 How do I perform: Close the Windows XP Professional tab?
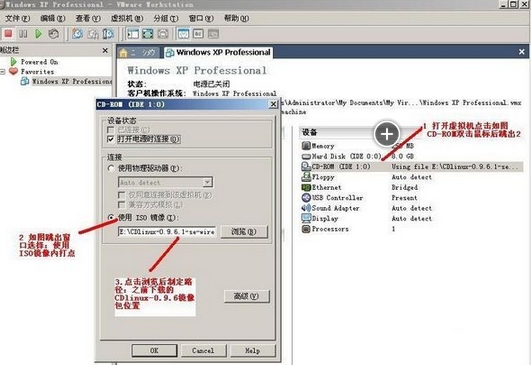coord(522,51)
